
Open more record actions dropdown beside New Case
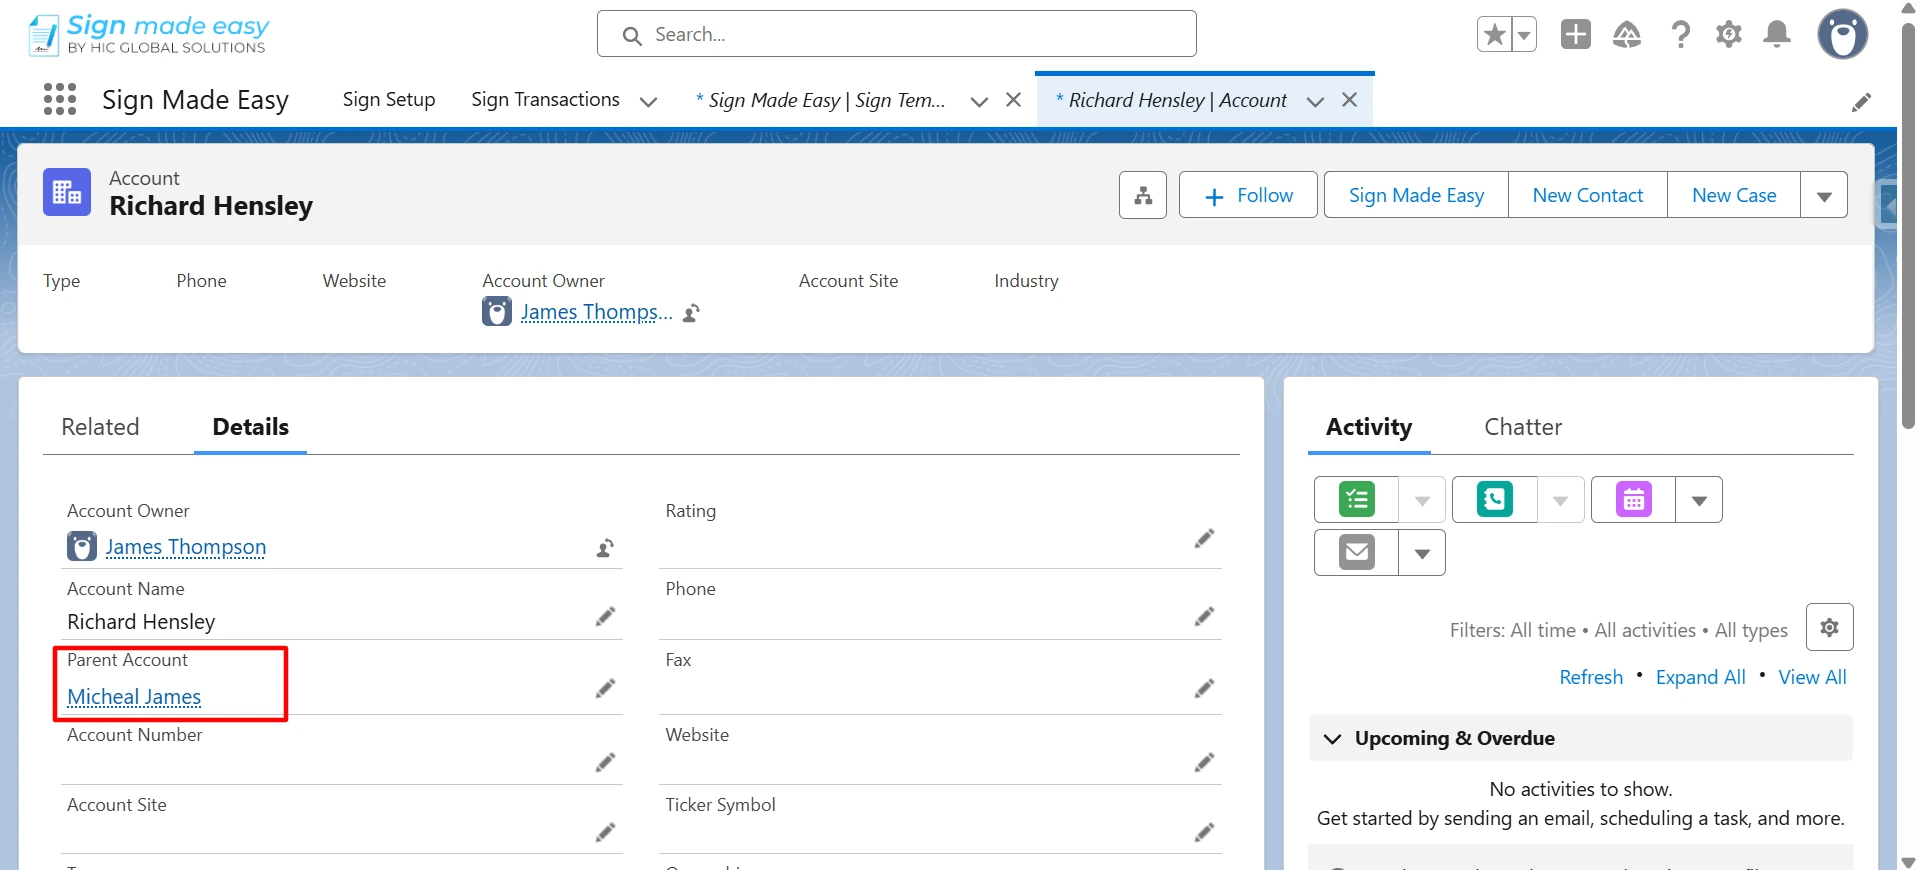pyautogui.click(x=1824, y=195)
